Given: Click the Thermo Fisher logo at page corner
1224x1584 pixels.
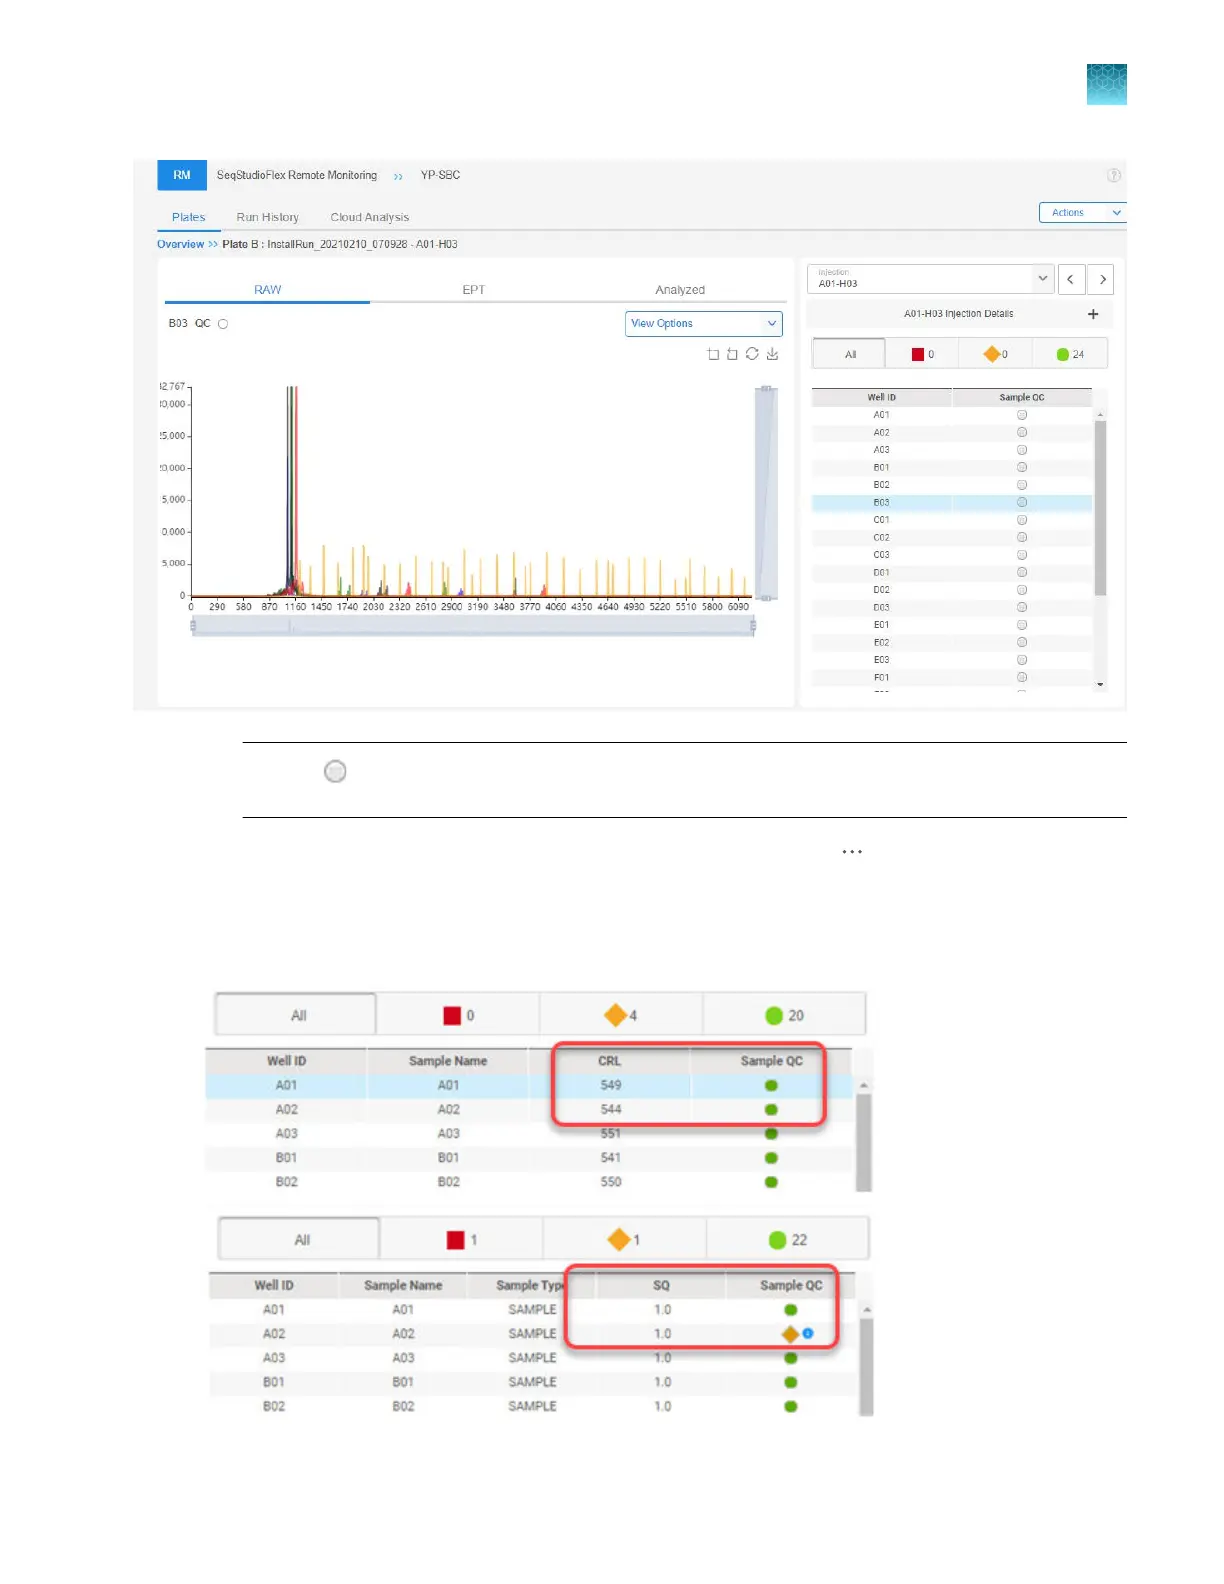Looking at the screenshot, I should 1106,84.
